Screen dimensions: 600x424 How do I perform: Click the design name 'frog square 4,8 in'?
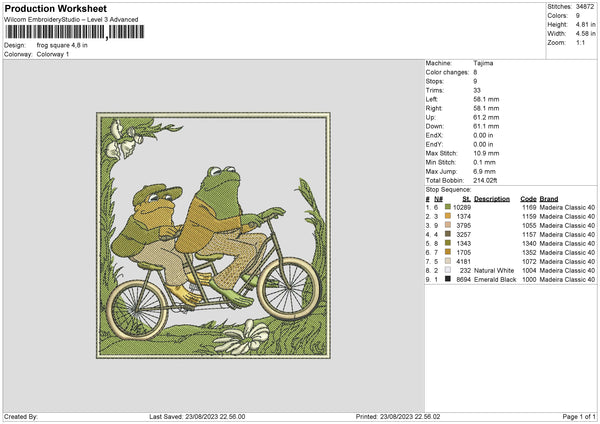click(62, 45)
